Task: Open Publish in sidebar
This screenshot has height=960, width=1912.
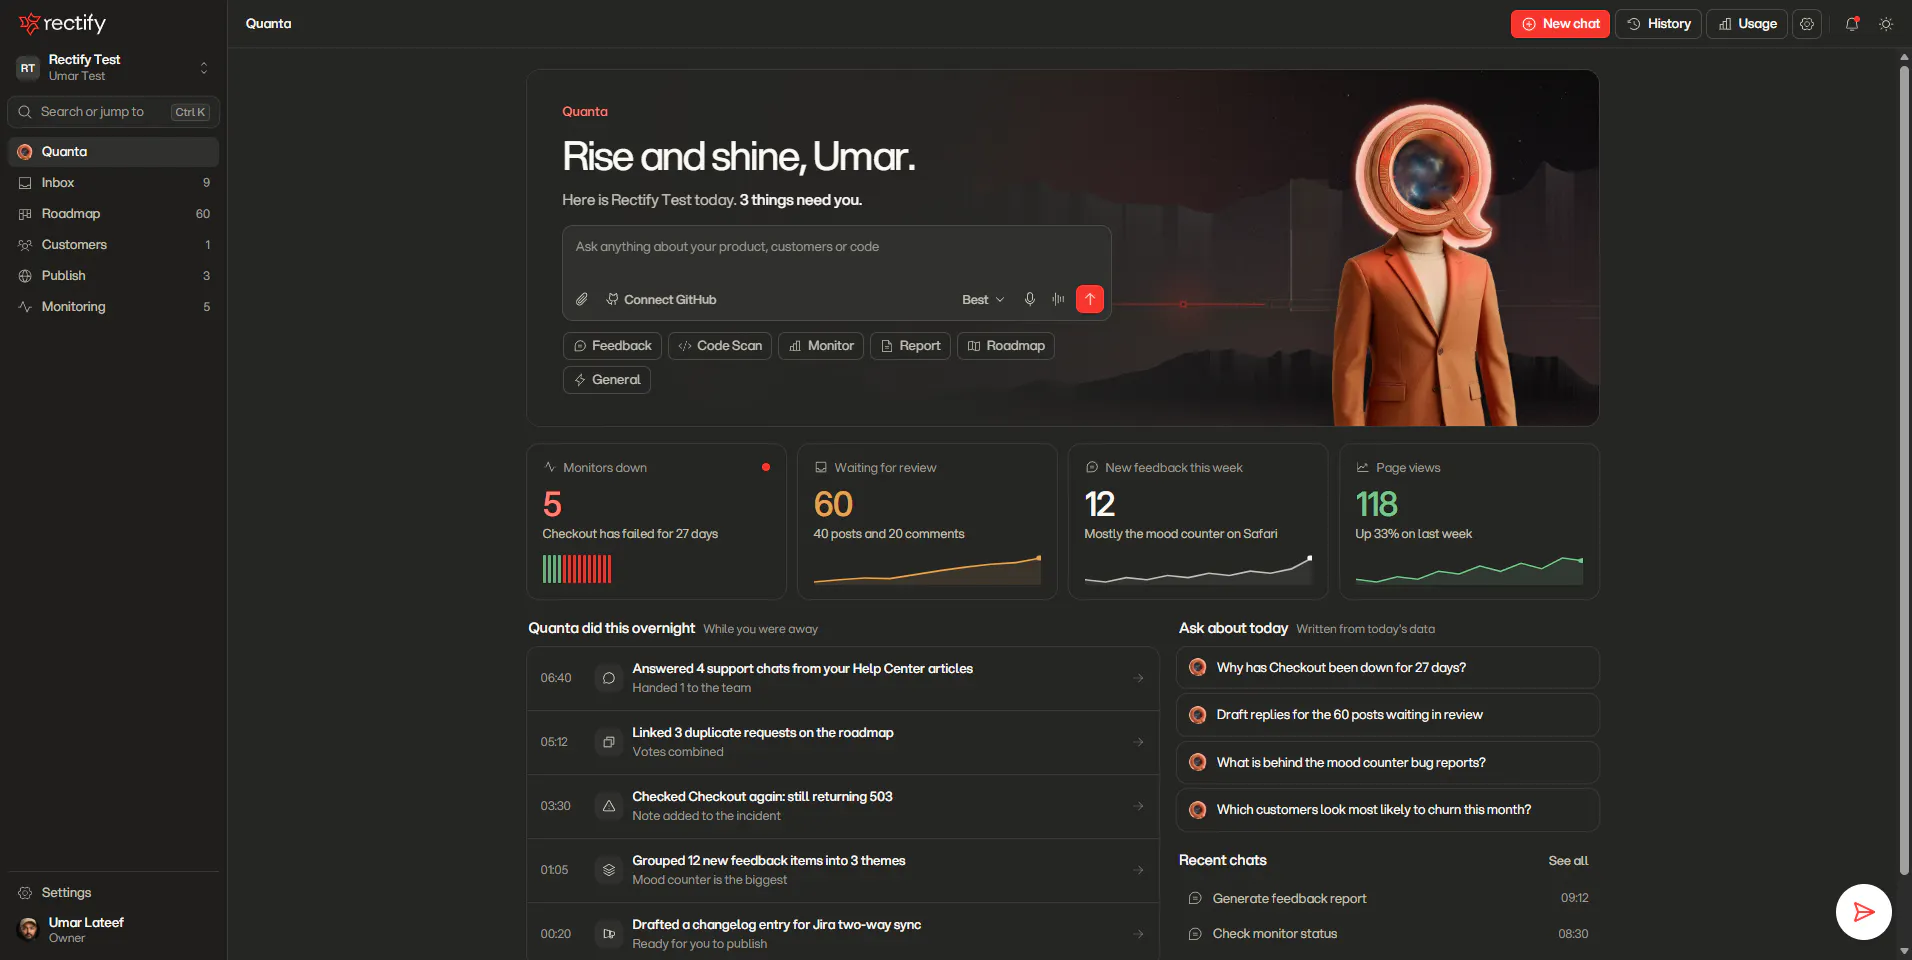Action: (x=113, y=276)
